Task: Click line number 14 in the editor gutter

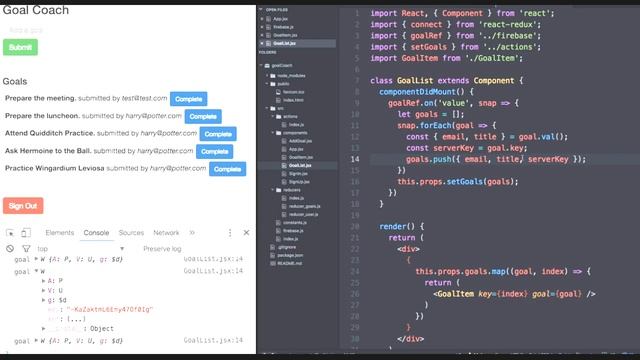Action: tap(355, 159)
